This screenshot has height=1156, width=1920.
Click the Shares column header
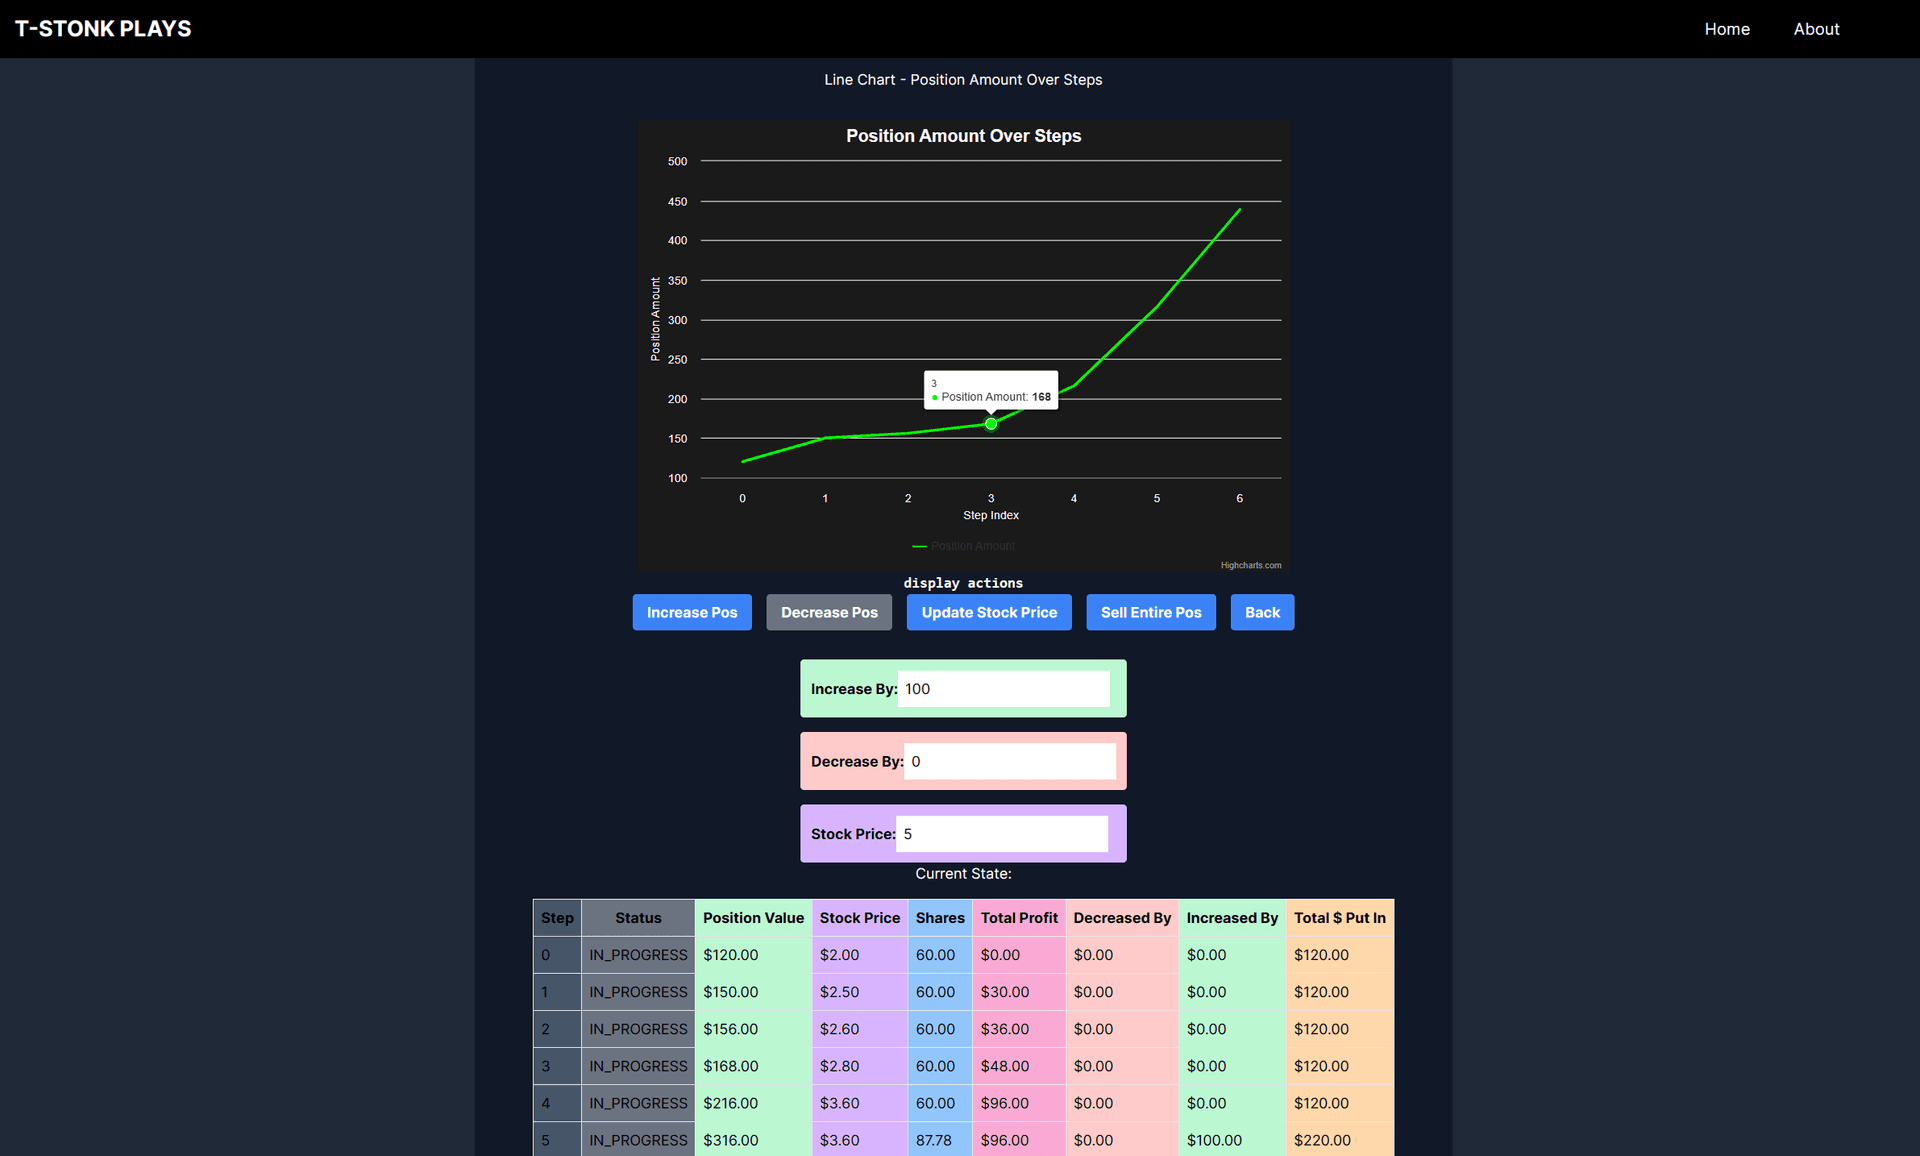(x=940, y=918)
